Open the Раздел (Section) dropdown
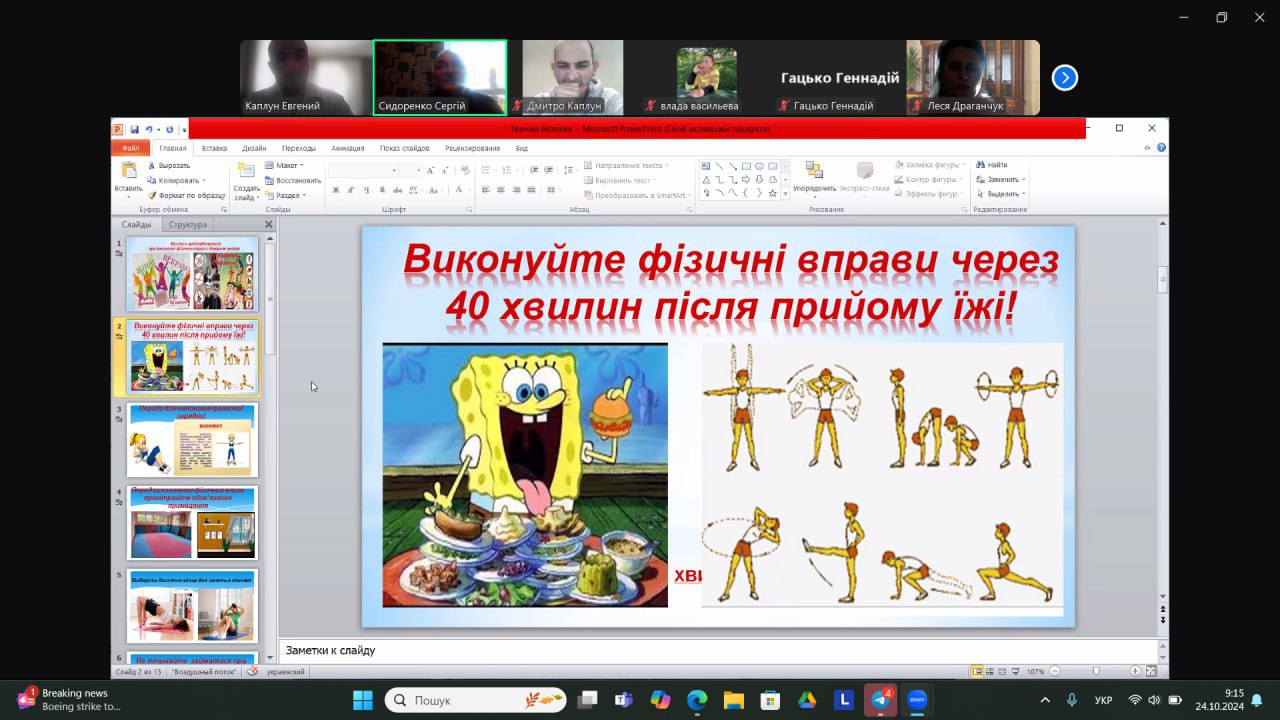Screen dimensions: 1280x720 284,195
